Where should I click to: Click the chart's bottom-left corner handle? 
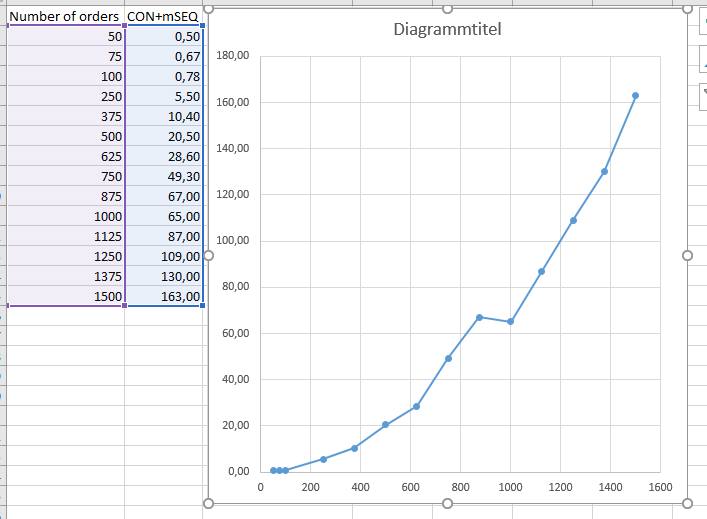click(x=209, y=503)
